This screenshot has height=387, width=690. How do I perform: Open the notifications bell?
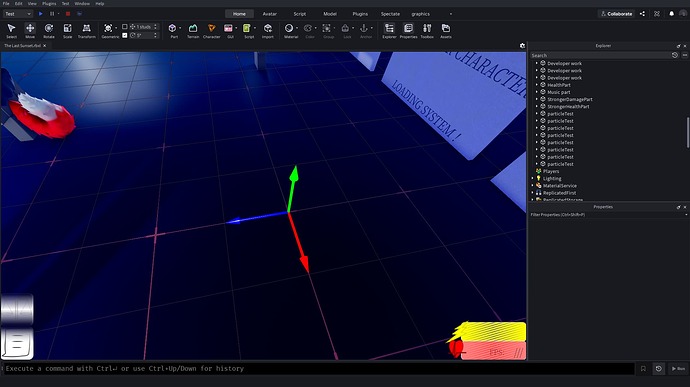[x=672, y=14]
